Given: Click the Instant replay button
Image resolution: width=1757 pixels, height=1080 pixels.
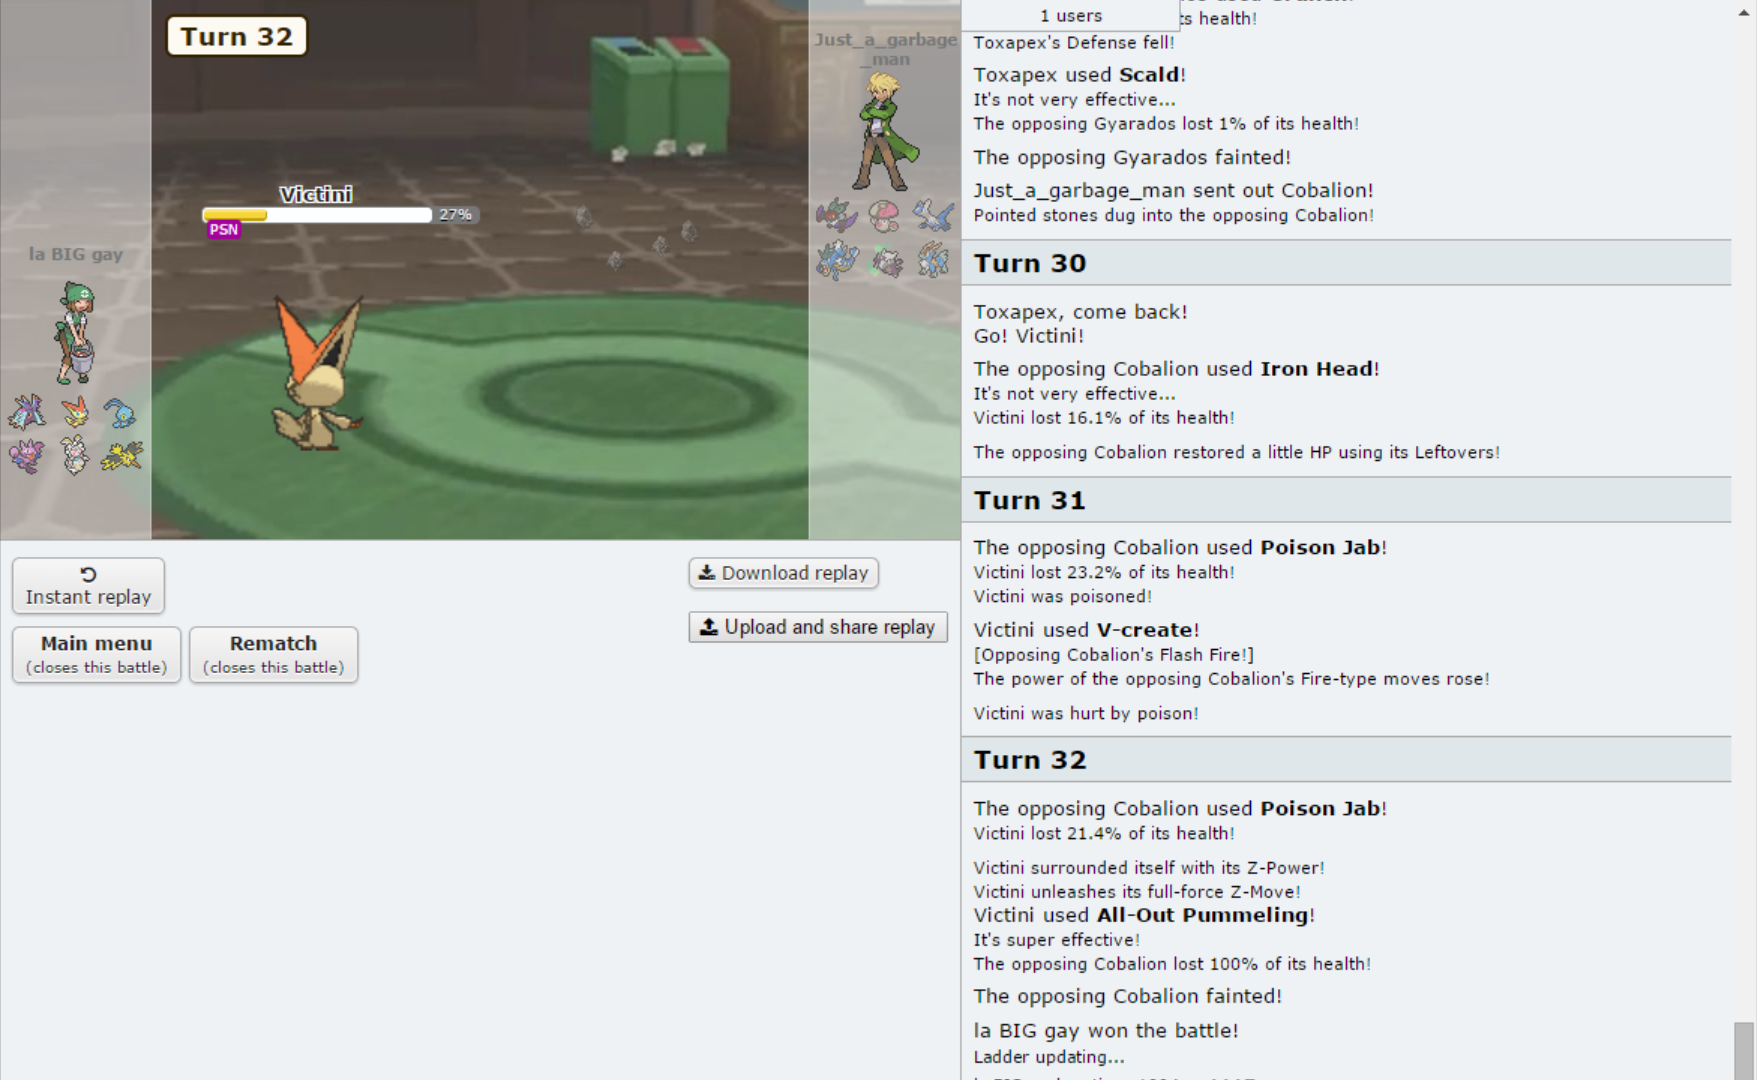Looking at the screenshot, I should click(x=88, y=586).
